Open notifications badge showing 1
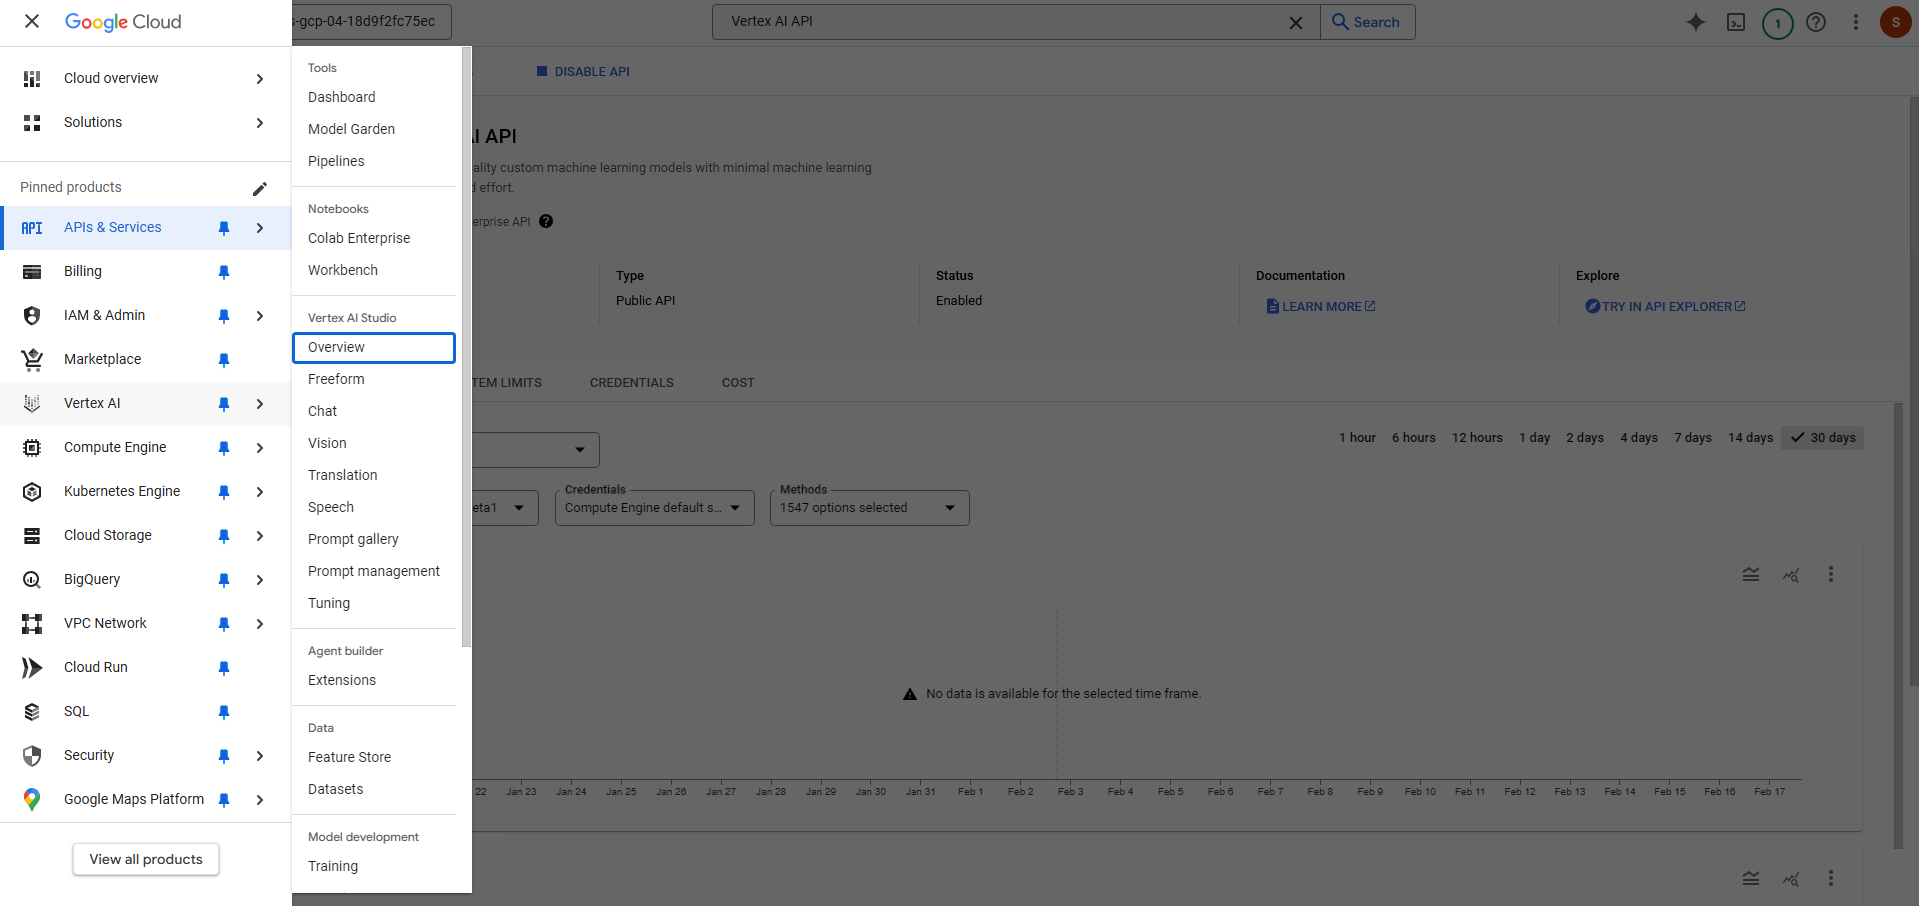Viewport: 1919px width, 906px height. pyautogui.click(x=1777, y=23)
